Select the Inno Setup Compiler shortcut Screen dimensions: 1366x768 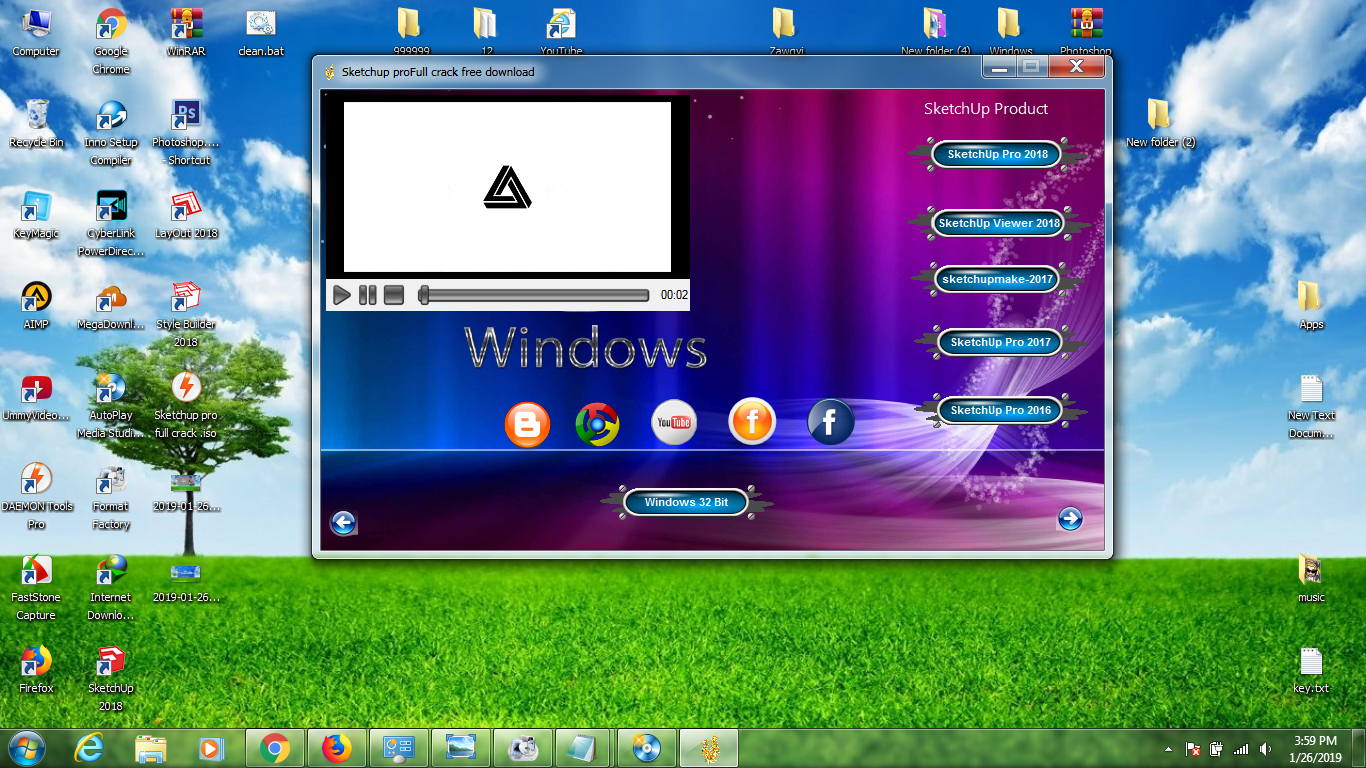(x=111, y=132)
